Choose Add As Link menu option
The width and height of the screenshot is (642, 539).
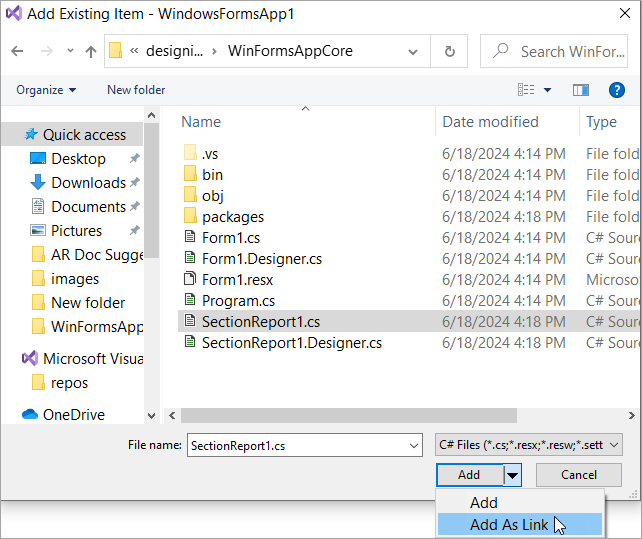pyautogui.click(x=520, y=524)
